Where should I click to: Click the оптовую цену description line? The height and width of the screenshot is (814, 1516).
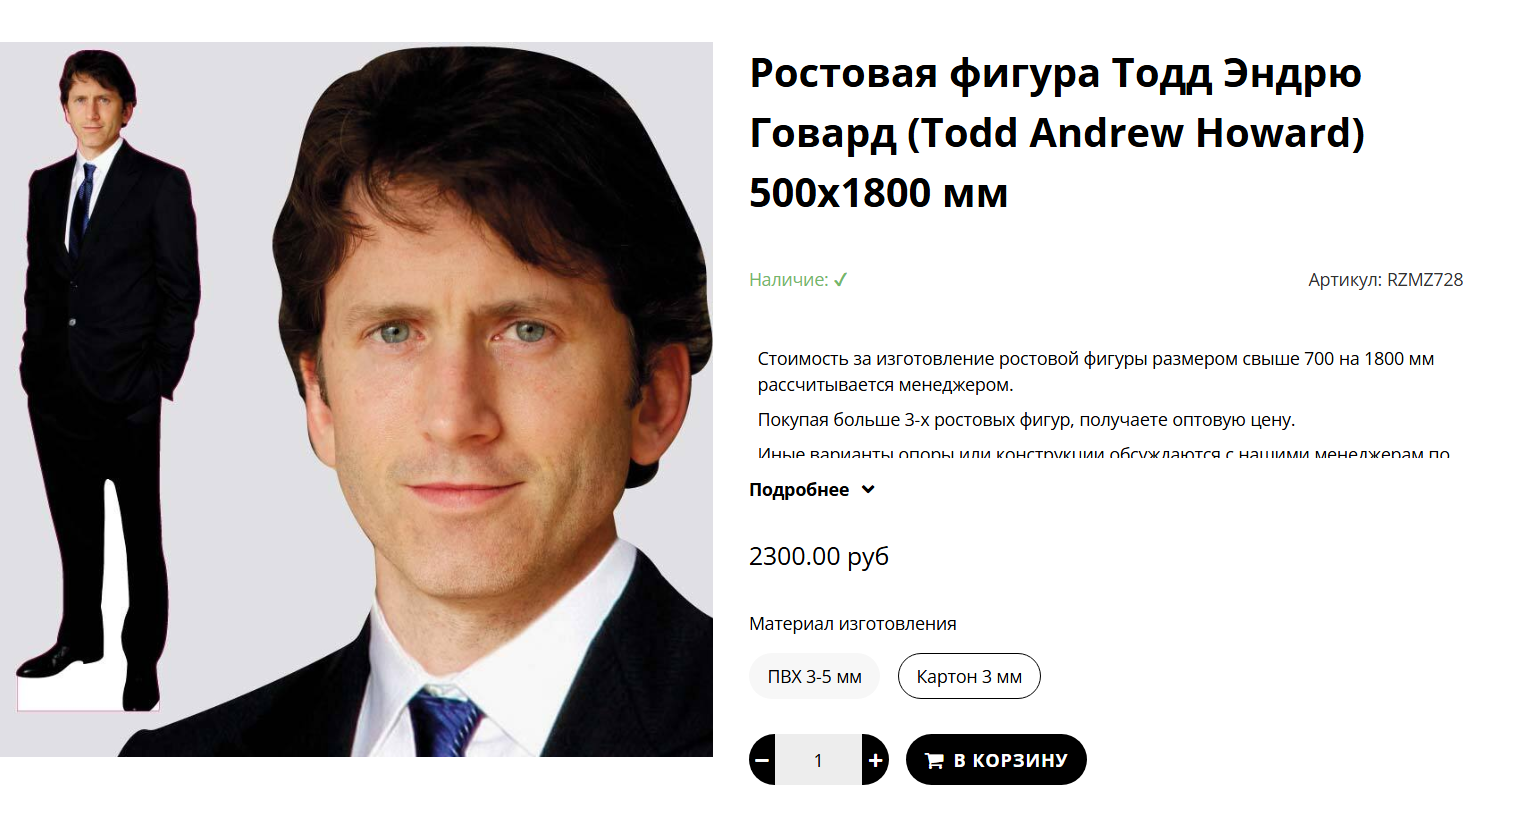coord(1026,420)
